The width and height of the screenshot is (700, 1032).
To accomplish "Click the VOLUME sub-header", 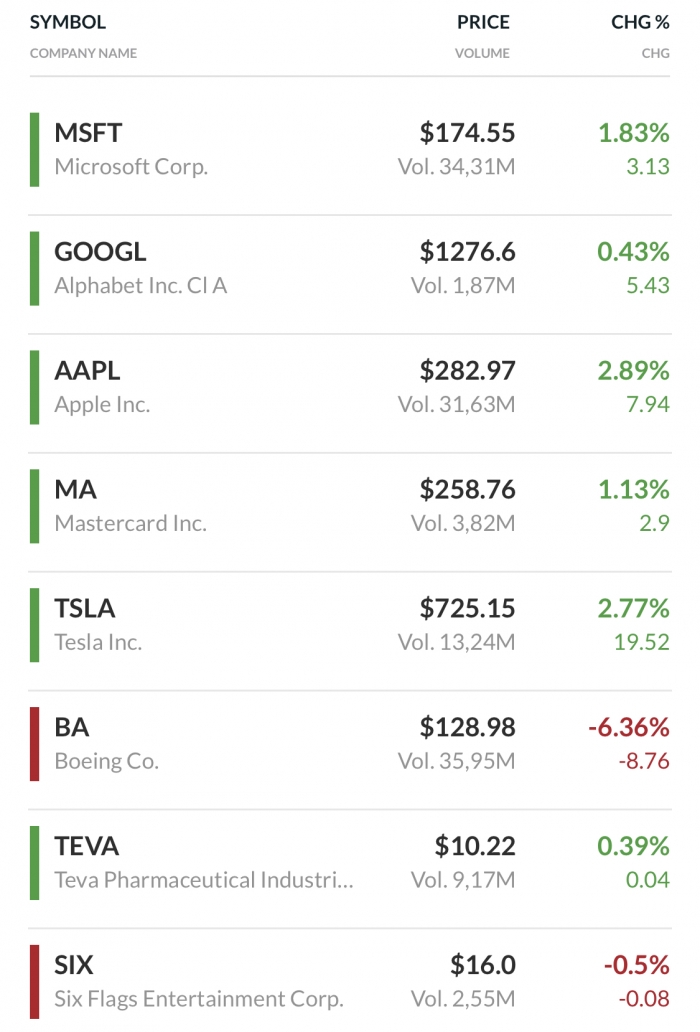I will click(x=482, y=53).
